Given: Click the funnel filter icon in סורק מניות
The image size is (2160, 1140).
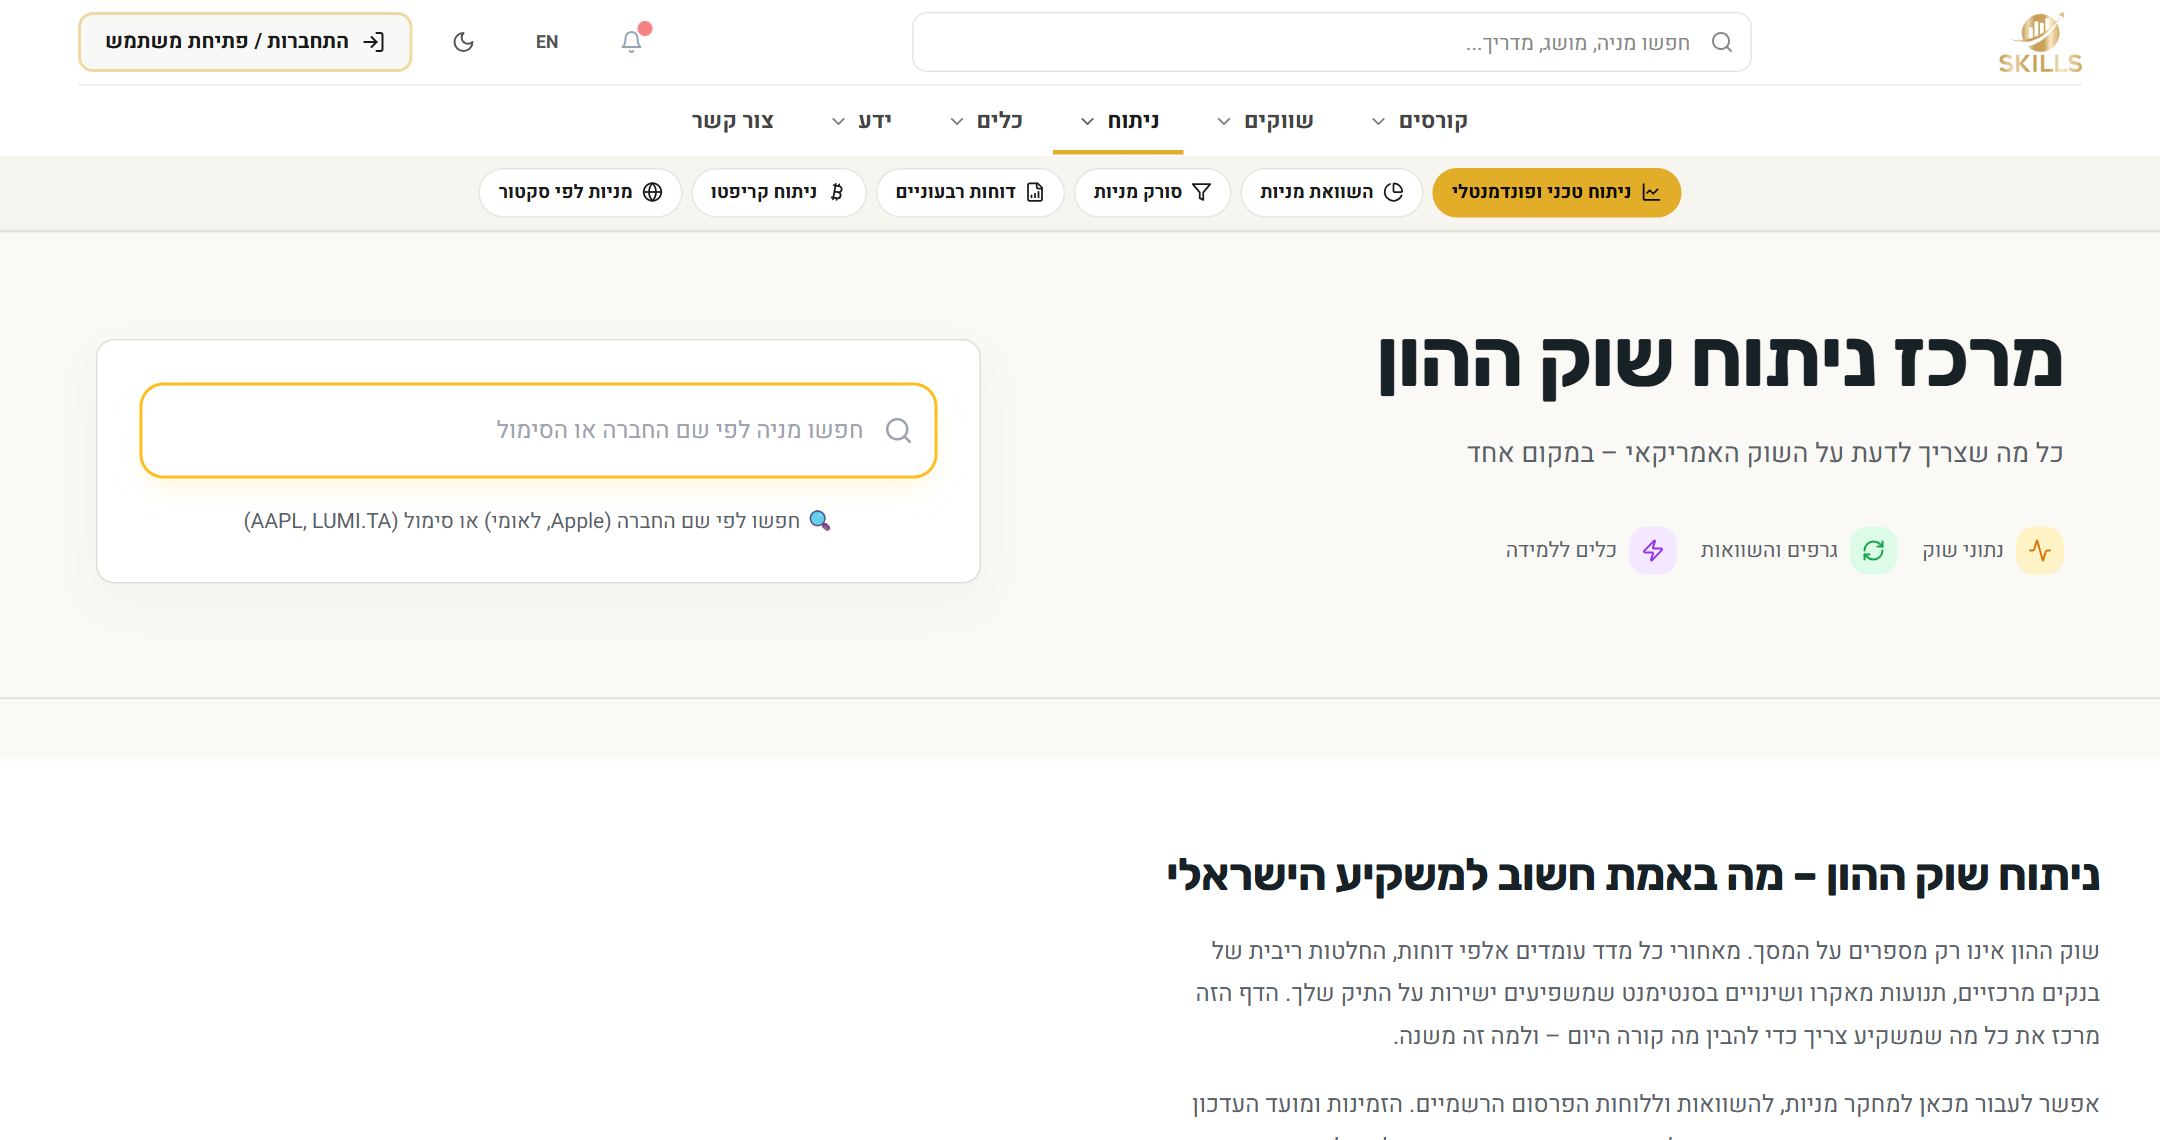Looking at the screenshot, I should tap(1202, 192).
